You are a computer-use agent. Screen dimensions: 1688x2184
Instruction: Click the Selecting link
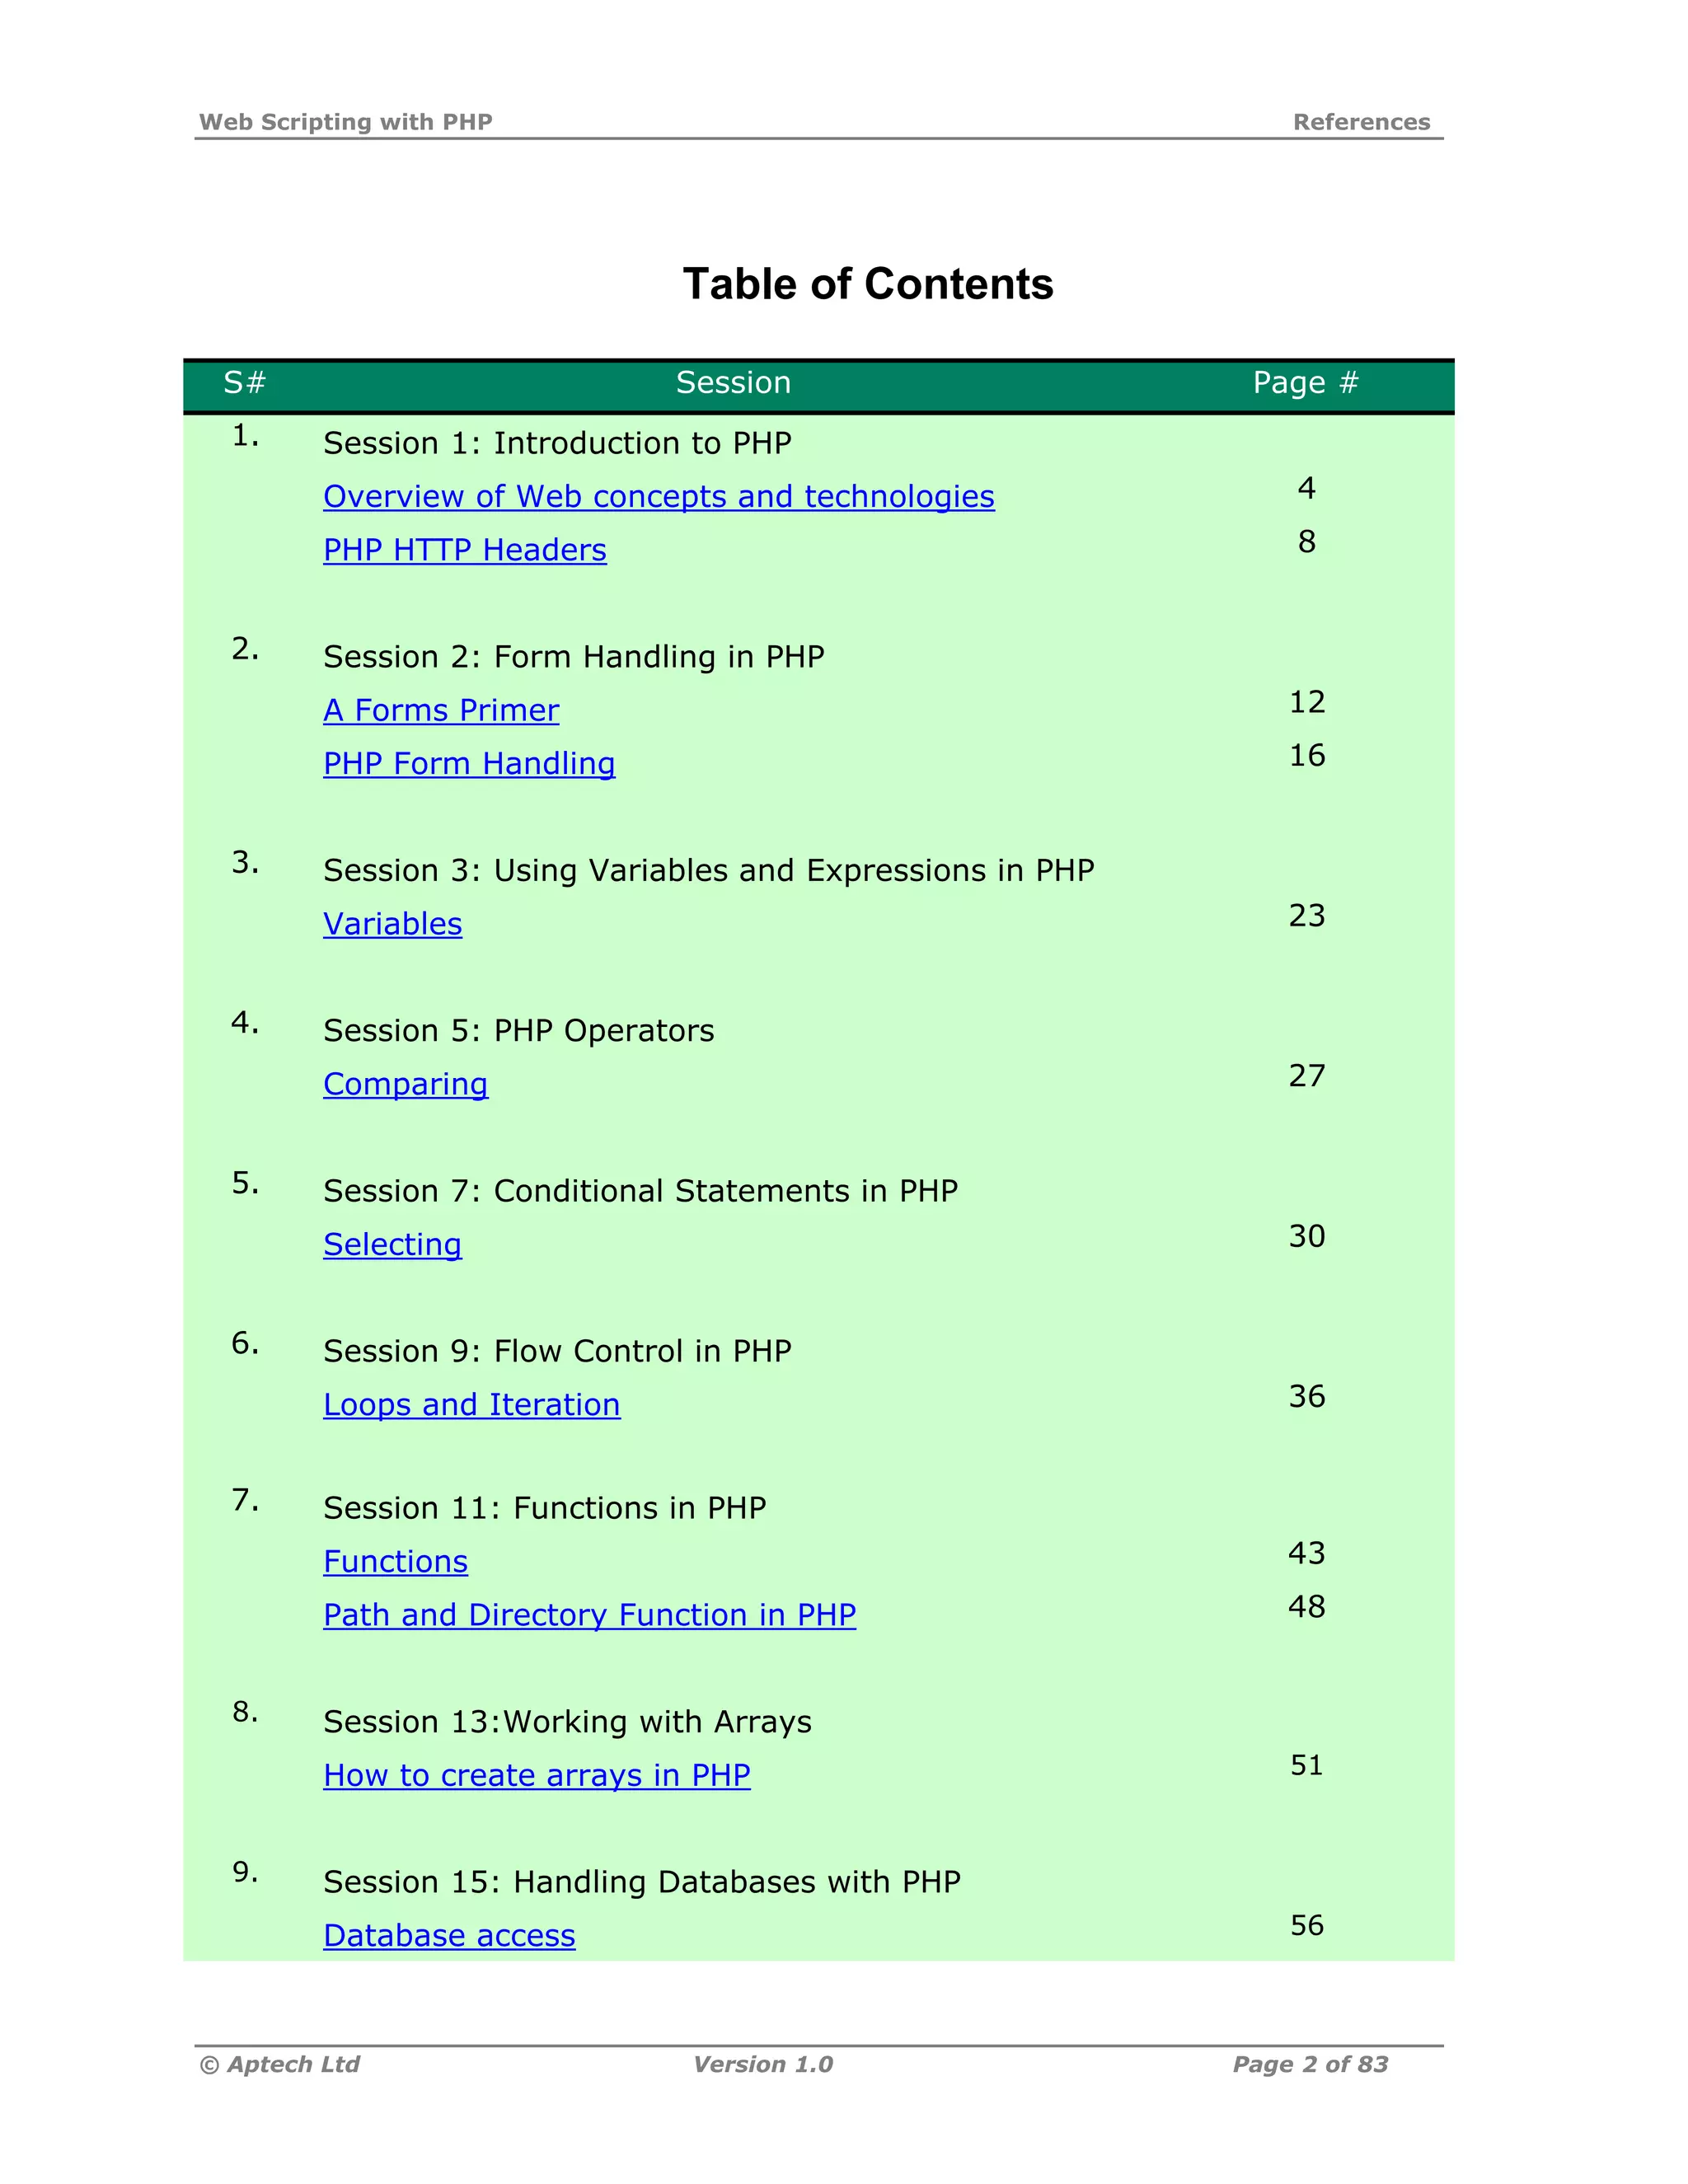392,1244
